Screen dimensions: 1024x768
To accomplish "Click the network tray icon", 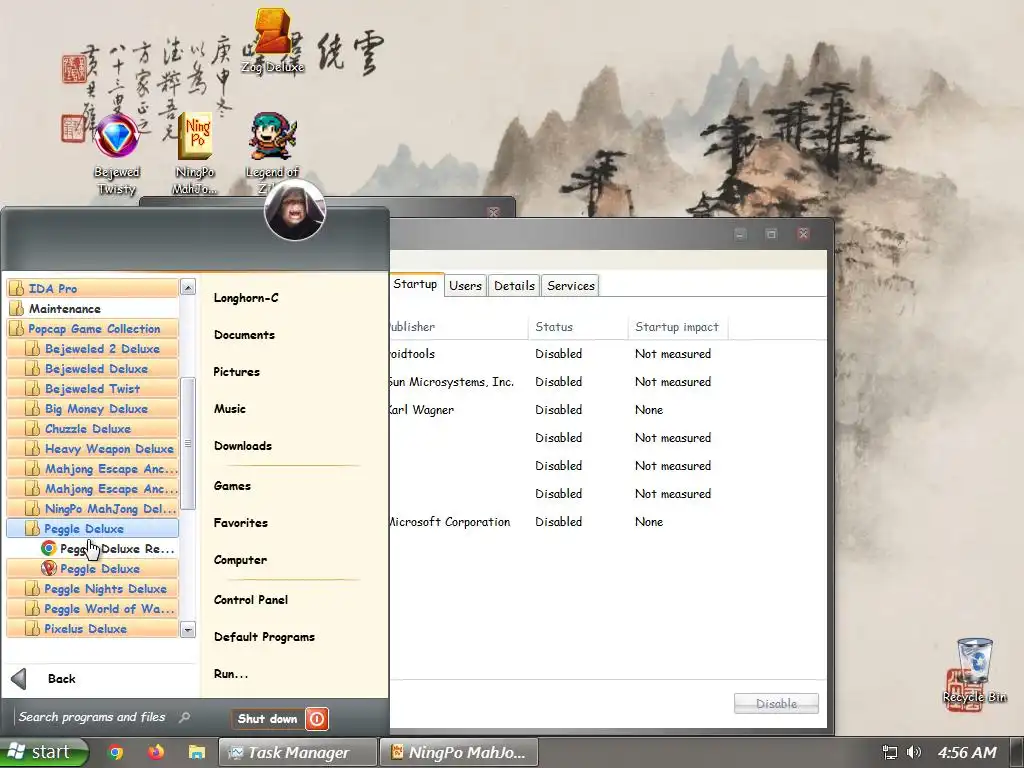I will tap(889, 752).
